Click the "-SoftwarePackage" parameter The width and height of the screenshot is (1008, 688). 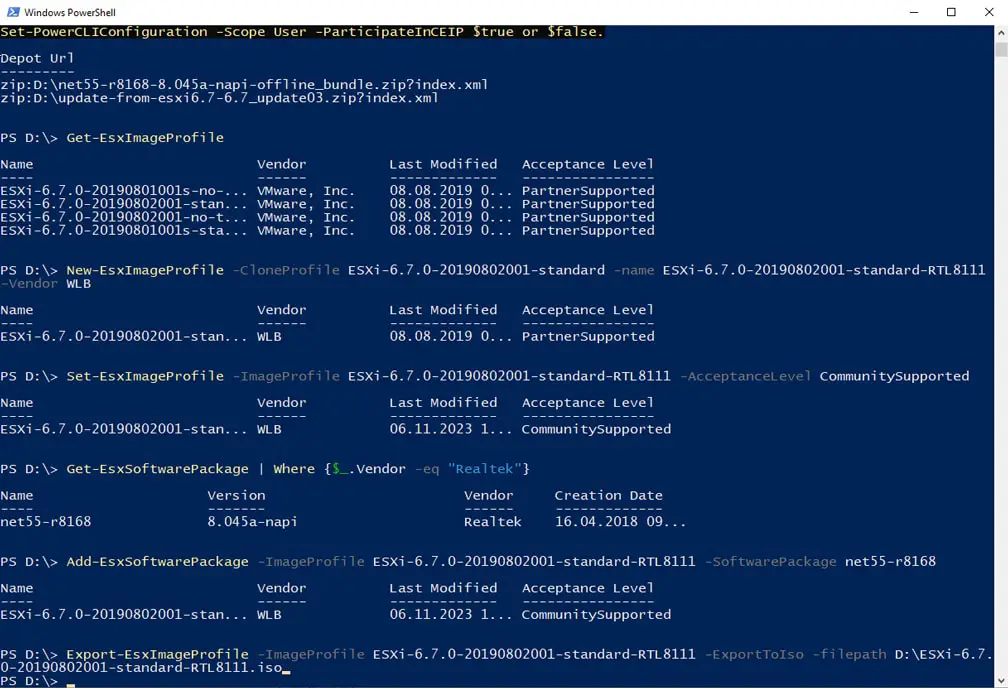pos(770,561)
